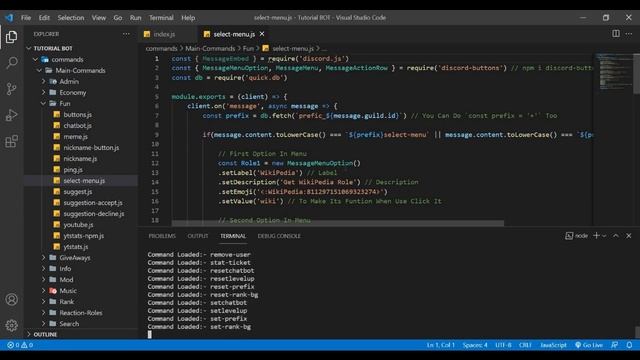
Task: Open the Edit menu
Action: [44, 18]
